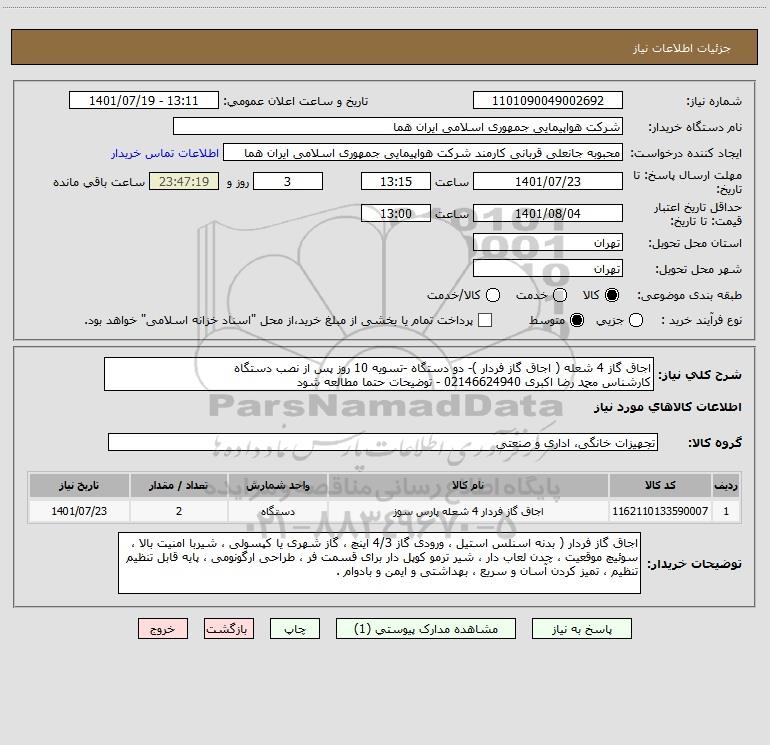
Task: Select the کالا/خدمت radio button
Action: pyautogui.click(x=493, y=295)
